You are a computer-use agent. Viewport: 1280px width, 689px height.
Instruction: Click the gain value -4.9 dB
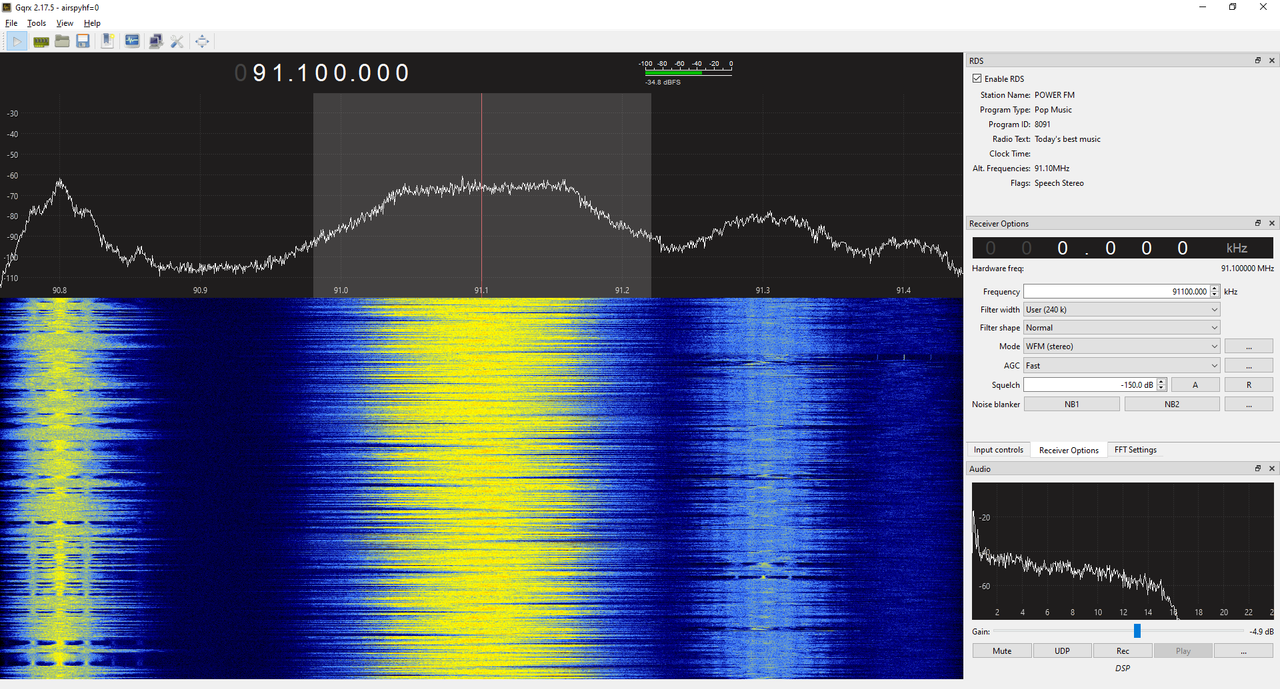click(x=1261, y=632)
